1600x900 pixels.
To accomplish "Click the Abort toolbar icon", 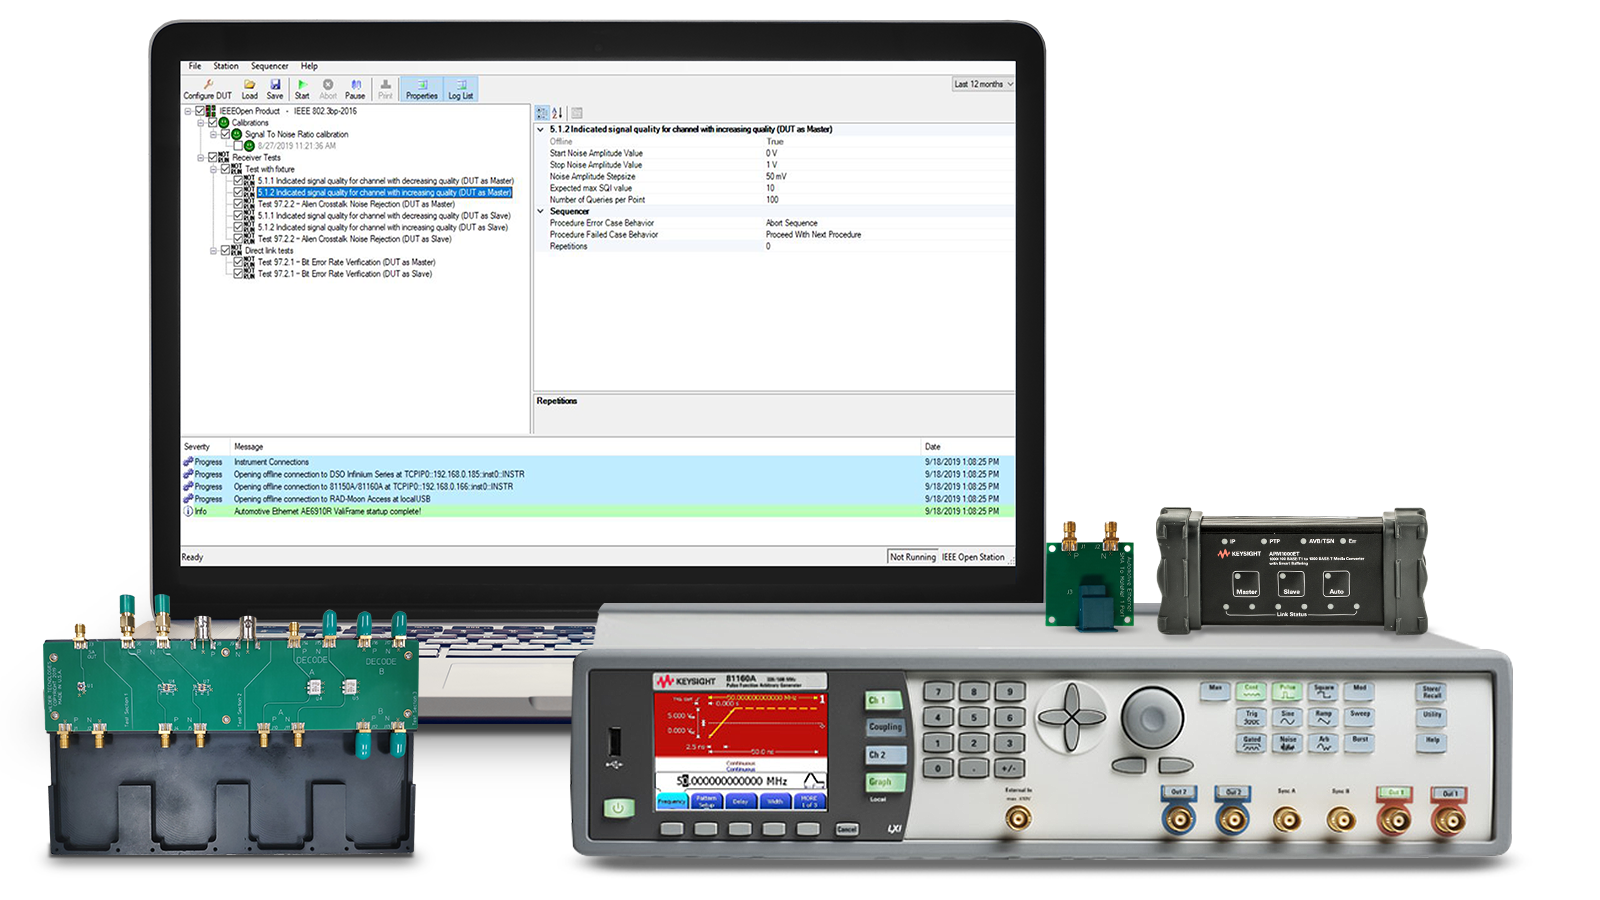I will 328,85.
